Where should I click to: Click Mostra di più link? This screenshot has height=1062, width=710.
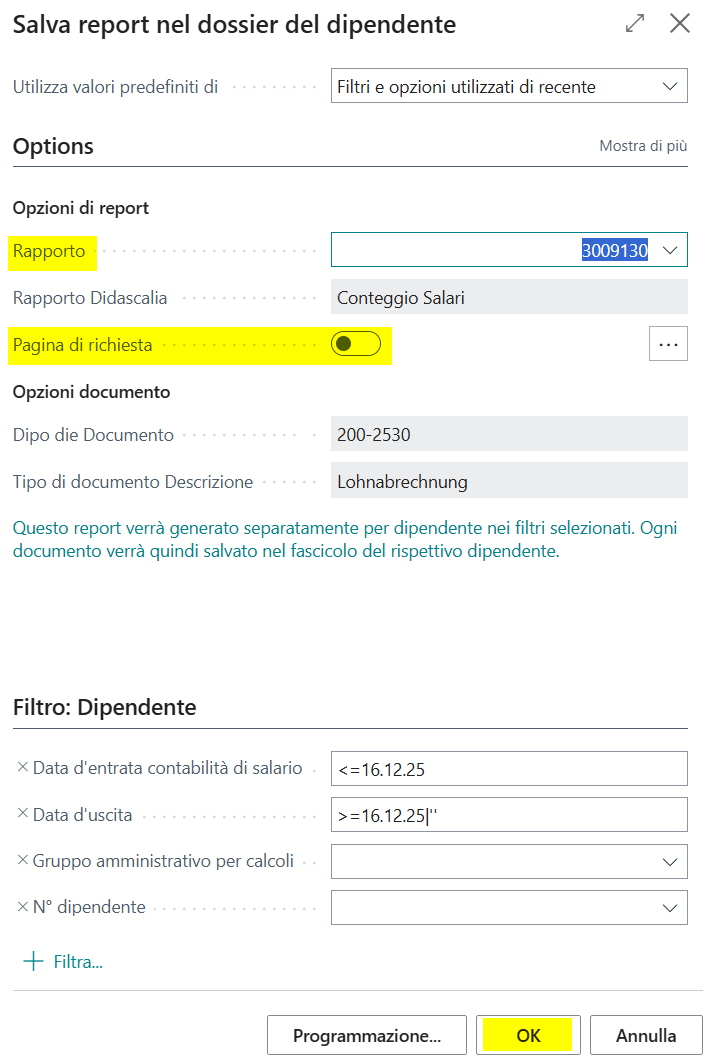point(643,146)
